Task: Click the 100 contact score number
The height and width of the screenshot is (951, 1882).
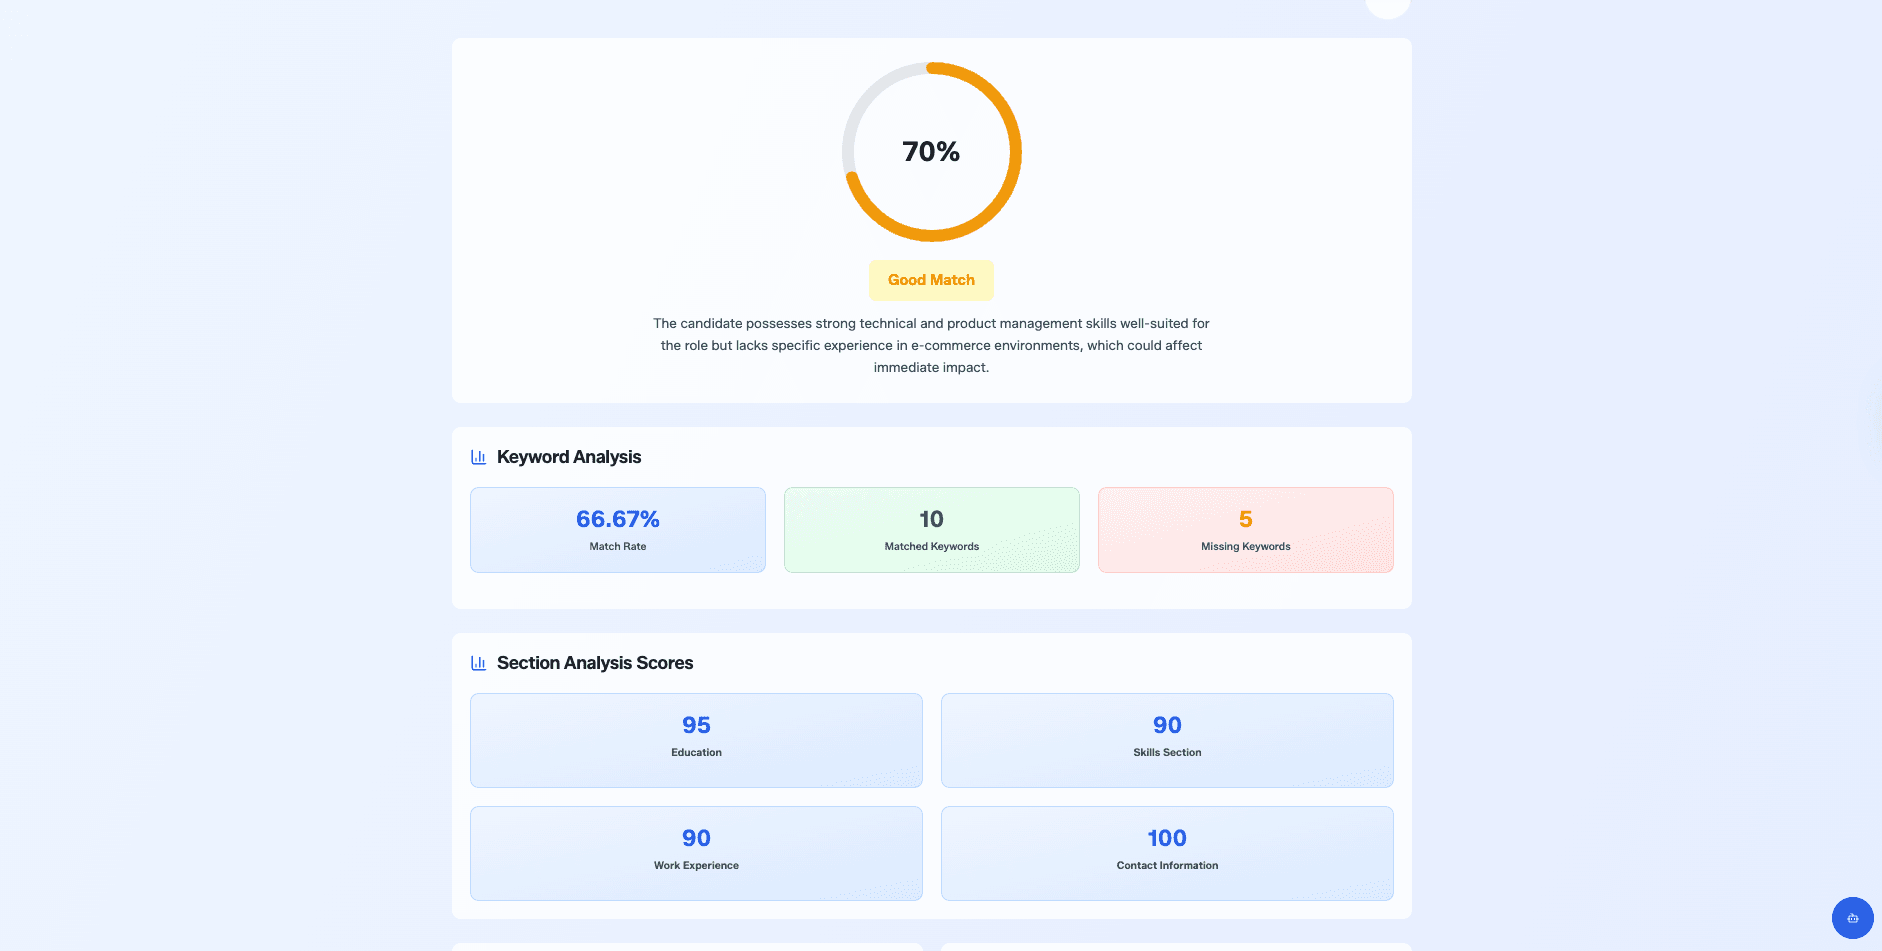Action: 1167,838
